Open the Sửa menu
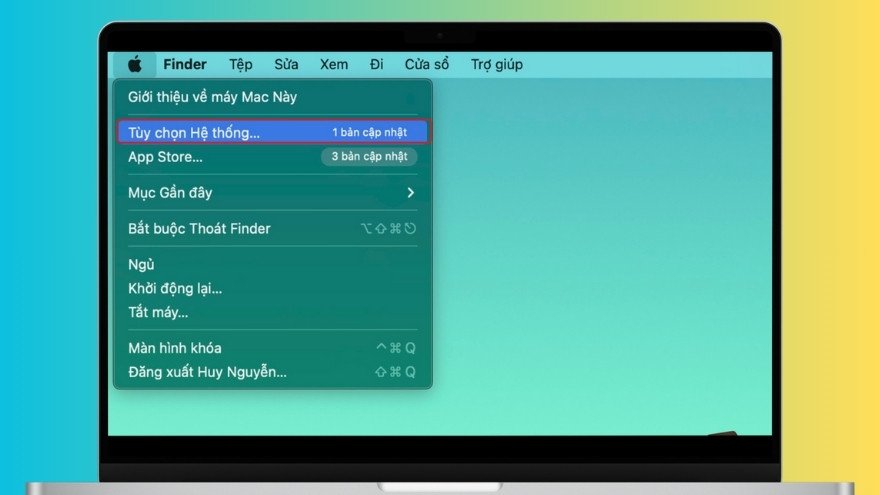880x495 pixels. pyautogui.click(x=286, y=65)
